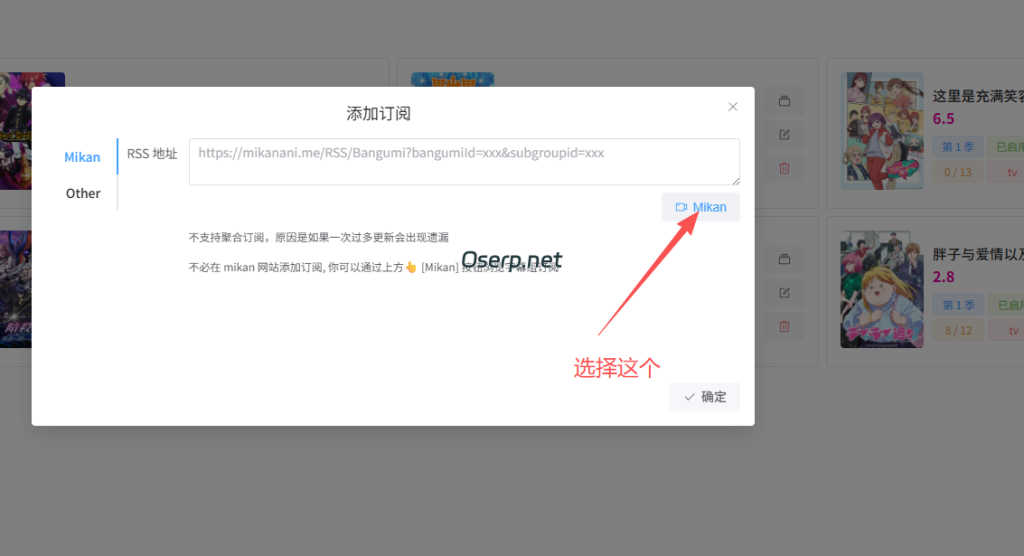
Task: Click archive icon in upper card row
Action: (x=784, y=101)
